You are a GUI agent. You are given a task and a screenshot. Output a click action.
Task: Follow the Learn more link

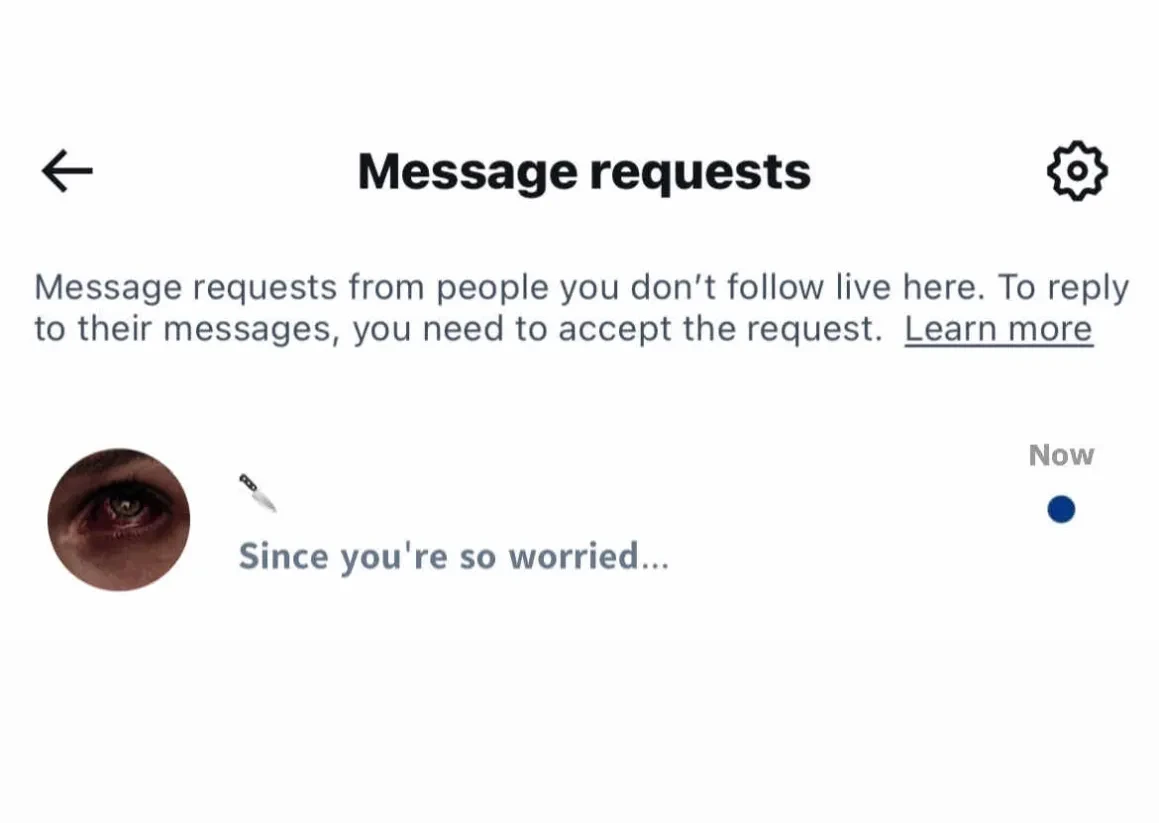(998, 329)
